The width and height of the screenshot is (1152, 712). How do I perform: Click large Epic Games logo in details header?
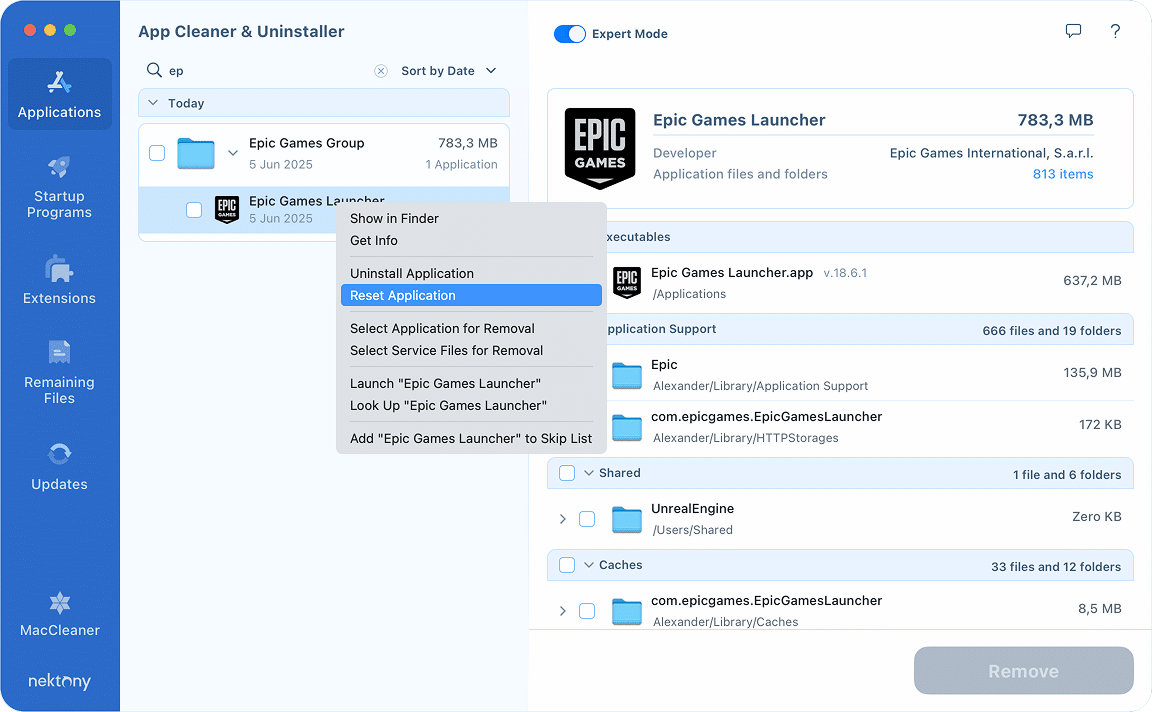[600, 148]
